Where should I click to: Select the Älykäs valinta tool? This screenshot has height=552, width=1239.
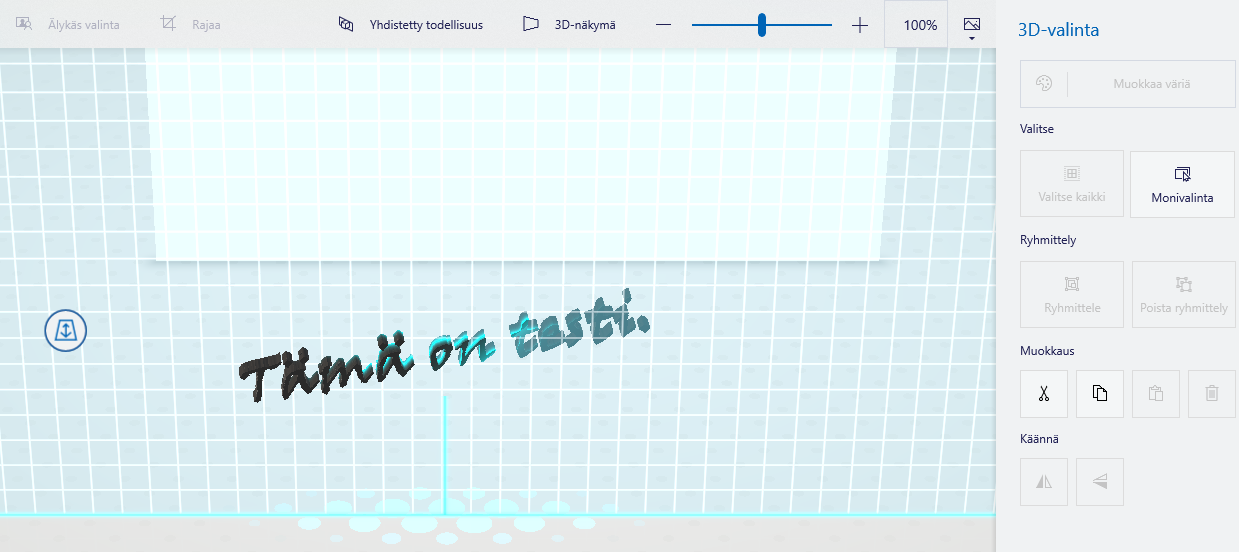(x=68, y=25)
